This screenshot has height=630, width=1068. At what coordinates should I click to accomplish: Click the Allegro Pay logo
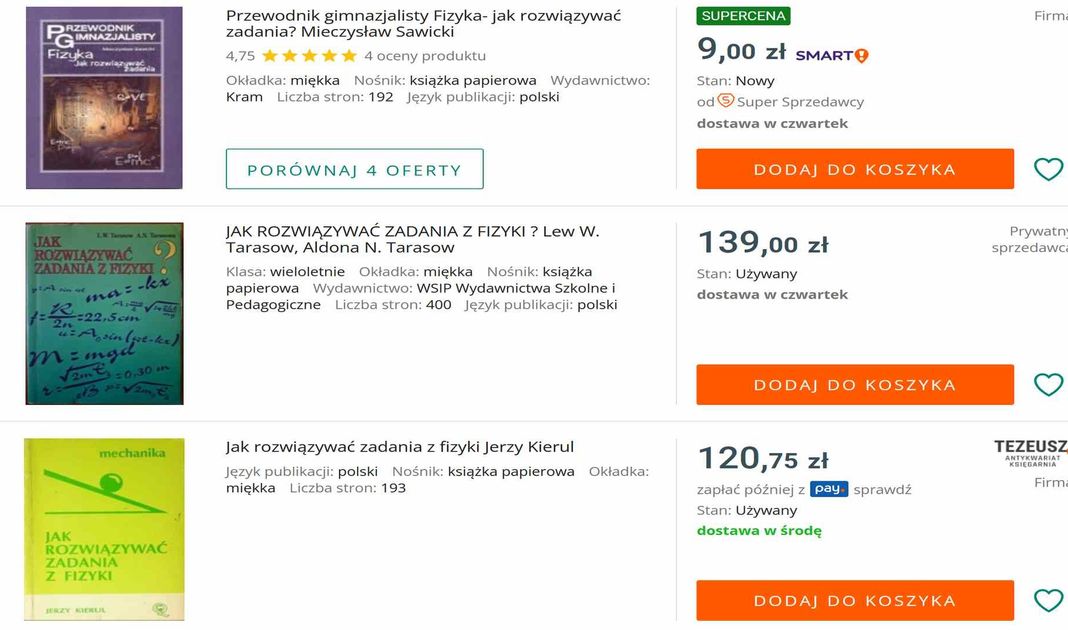click(829, 489)
